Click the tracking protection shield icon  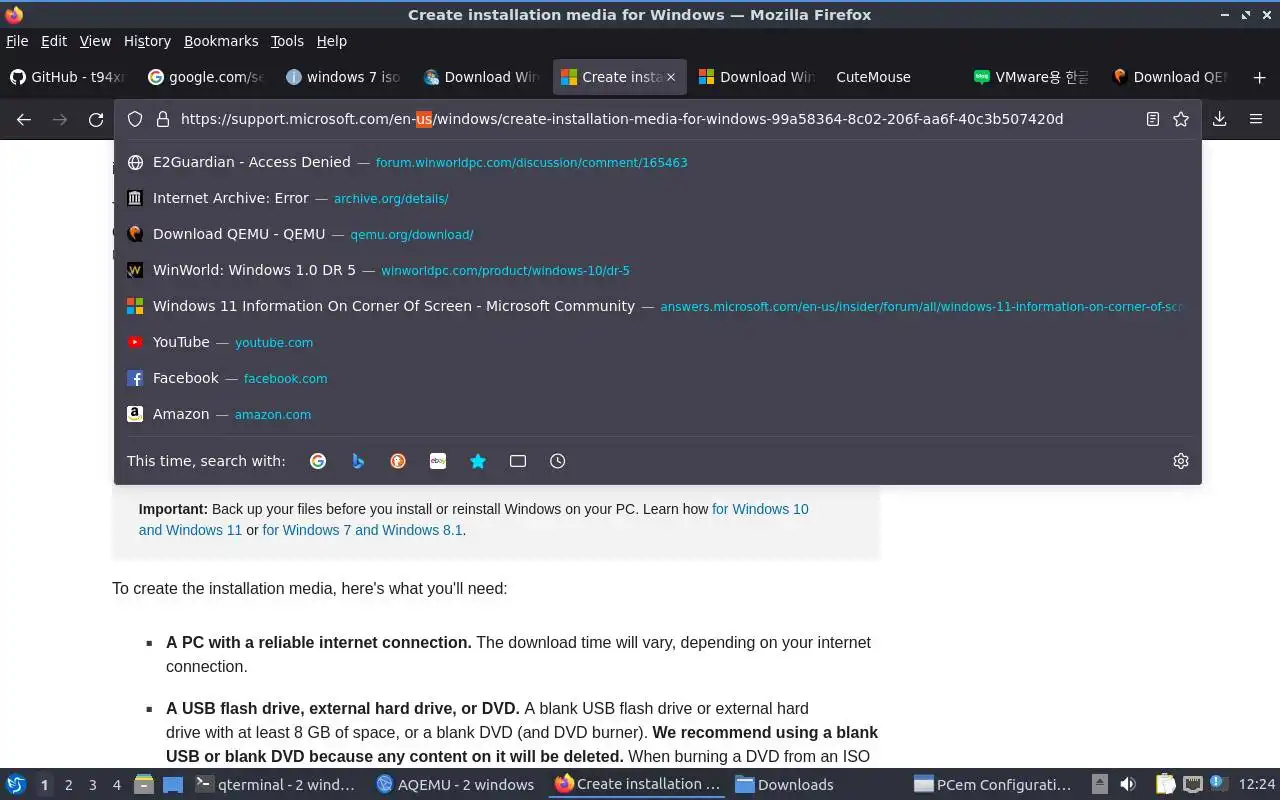pos(135,119)
